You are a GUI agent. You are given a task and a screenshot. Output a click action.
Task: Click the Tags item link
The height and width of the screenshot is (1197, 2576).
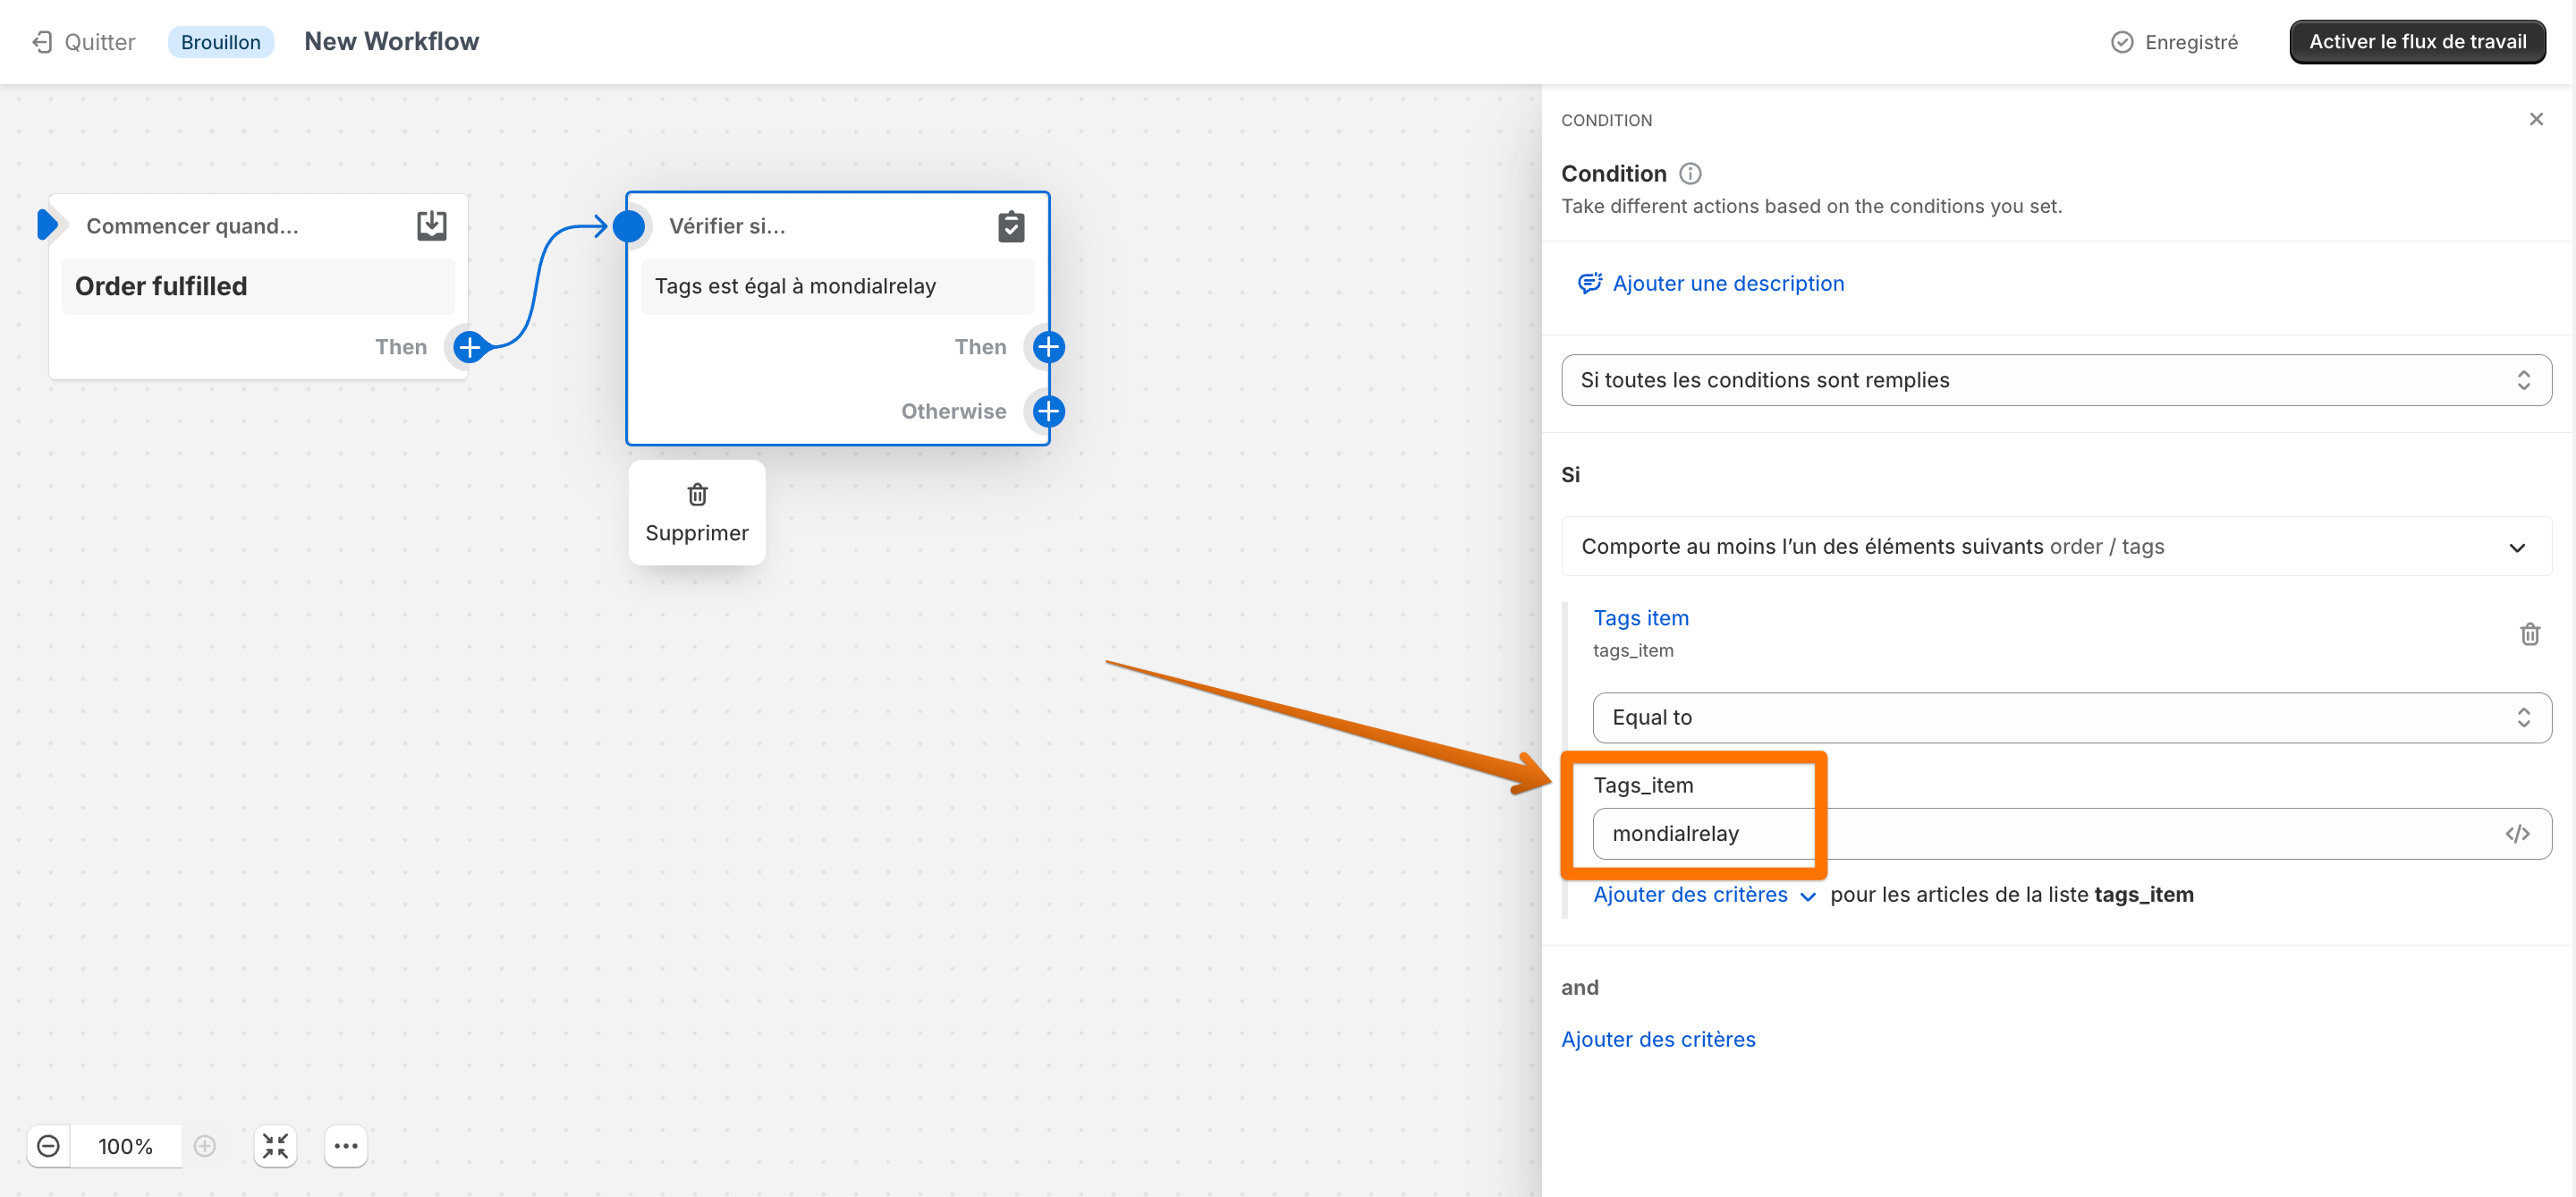tap(1640, 618)
